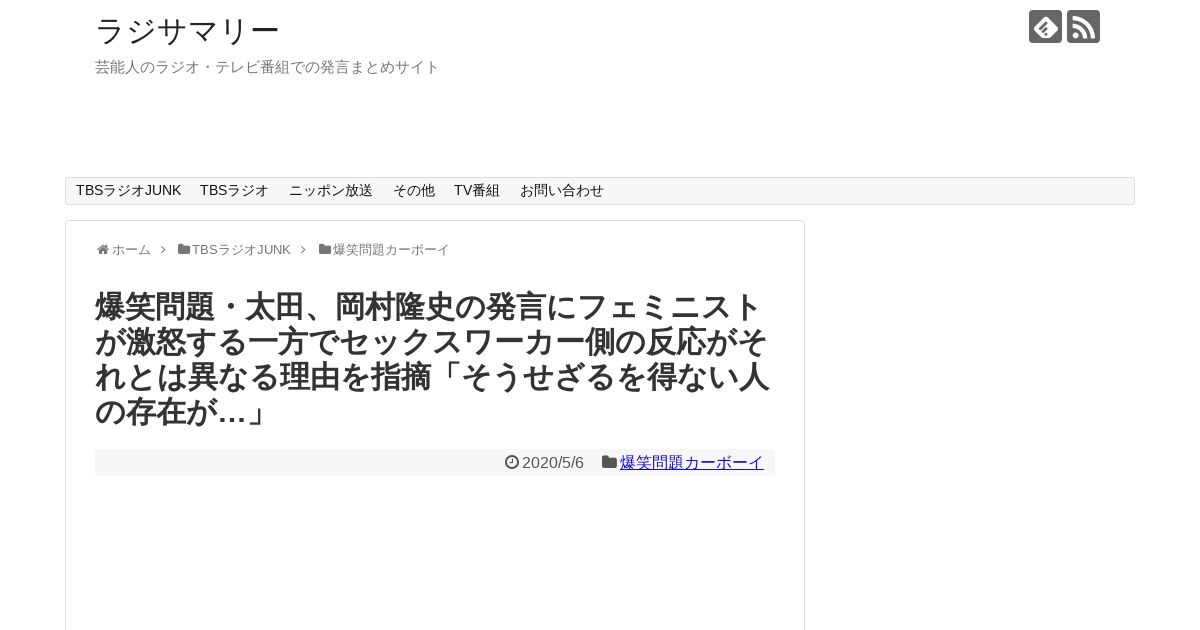Screen dimensions: 1200x630
Task: Click the TBSラジオJUNK breadcrumb link
Action: (x=241, y=250)
